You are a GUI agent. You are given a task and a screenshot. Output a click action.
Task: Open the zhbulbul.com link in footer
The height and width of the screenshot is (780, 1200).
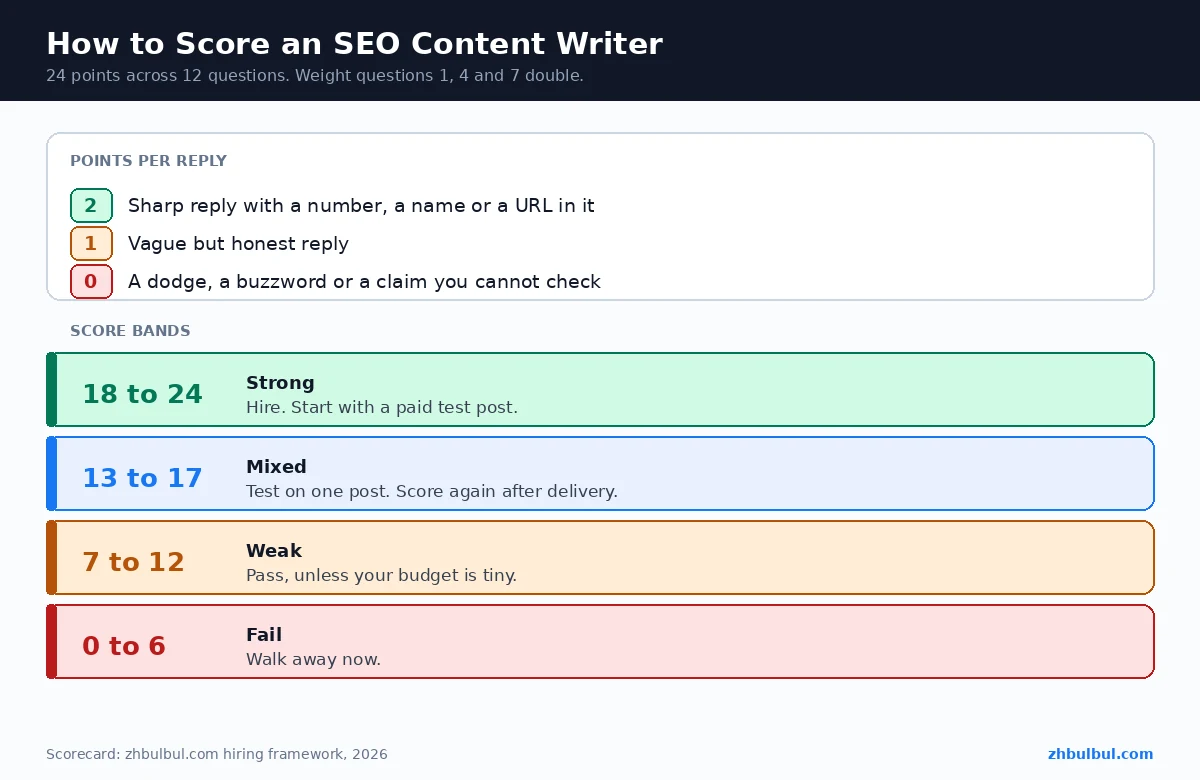pyautogui.click(x=1100, y=754)
